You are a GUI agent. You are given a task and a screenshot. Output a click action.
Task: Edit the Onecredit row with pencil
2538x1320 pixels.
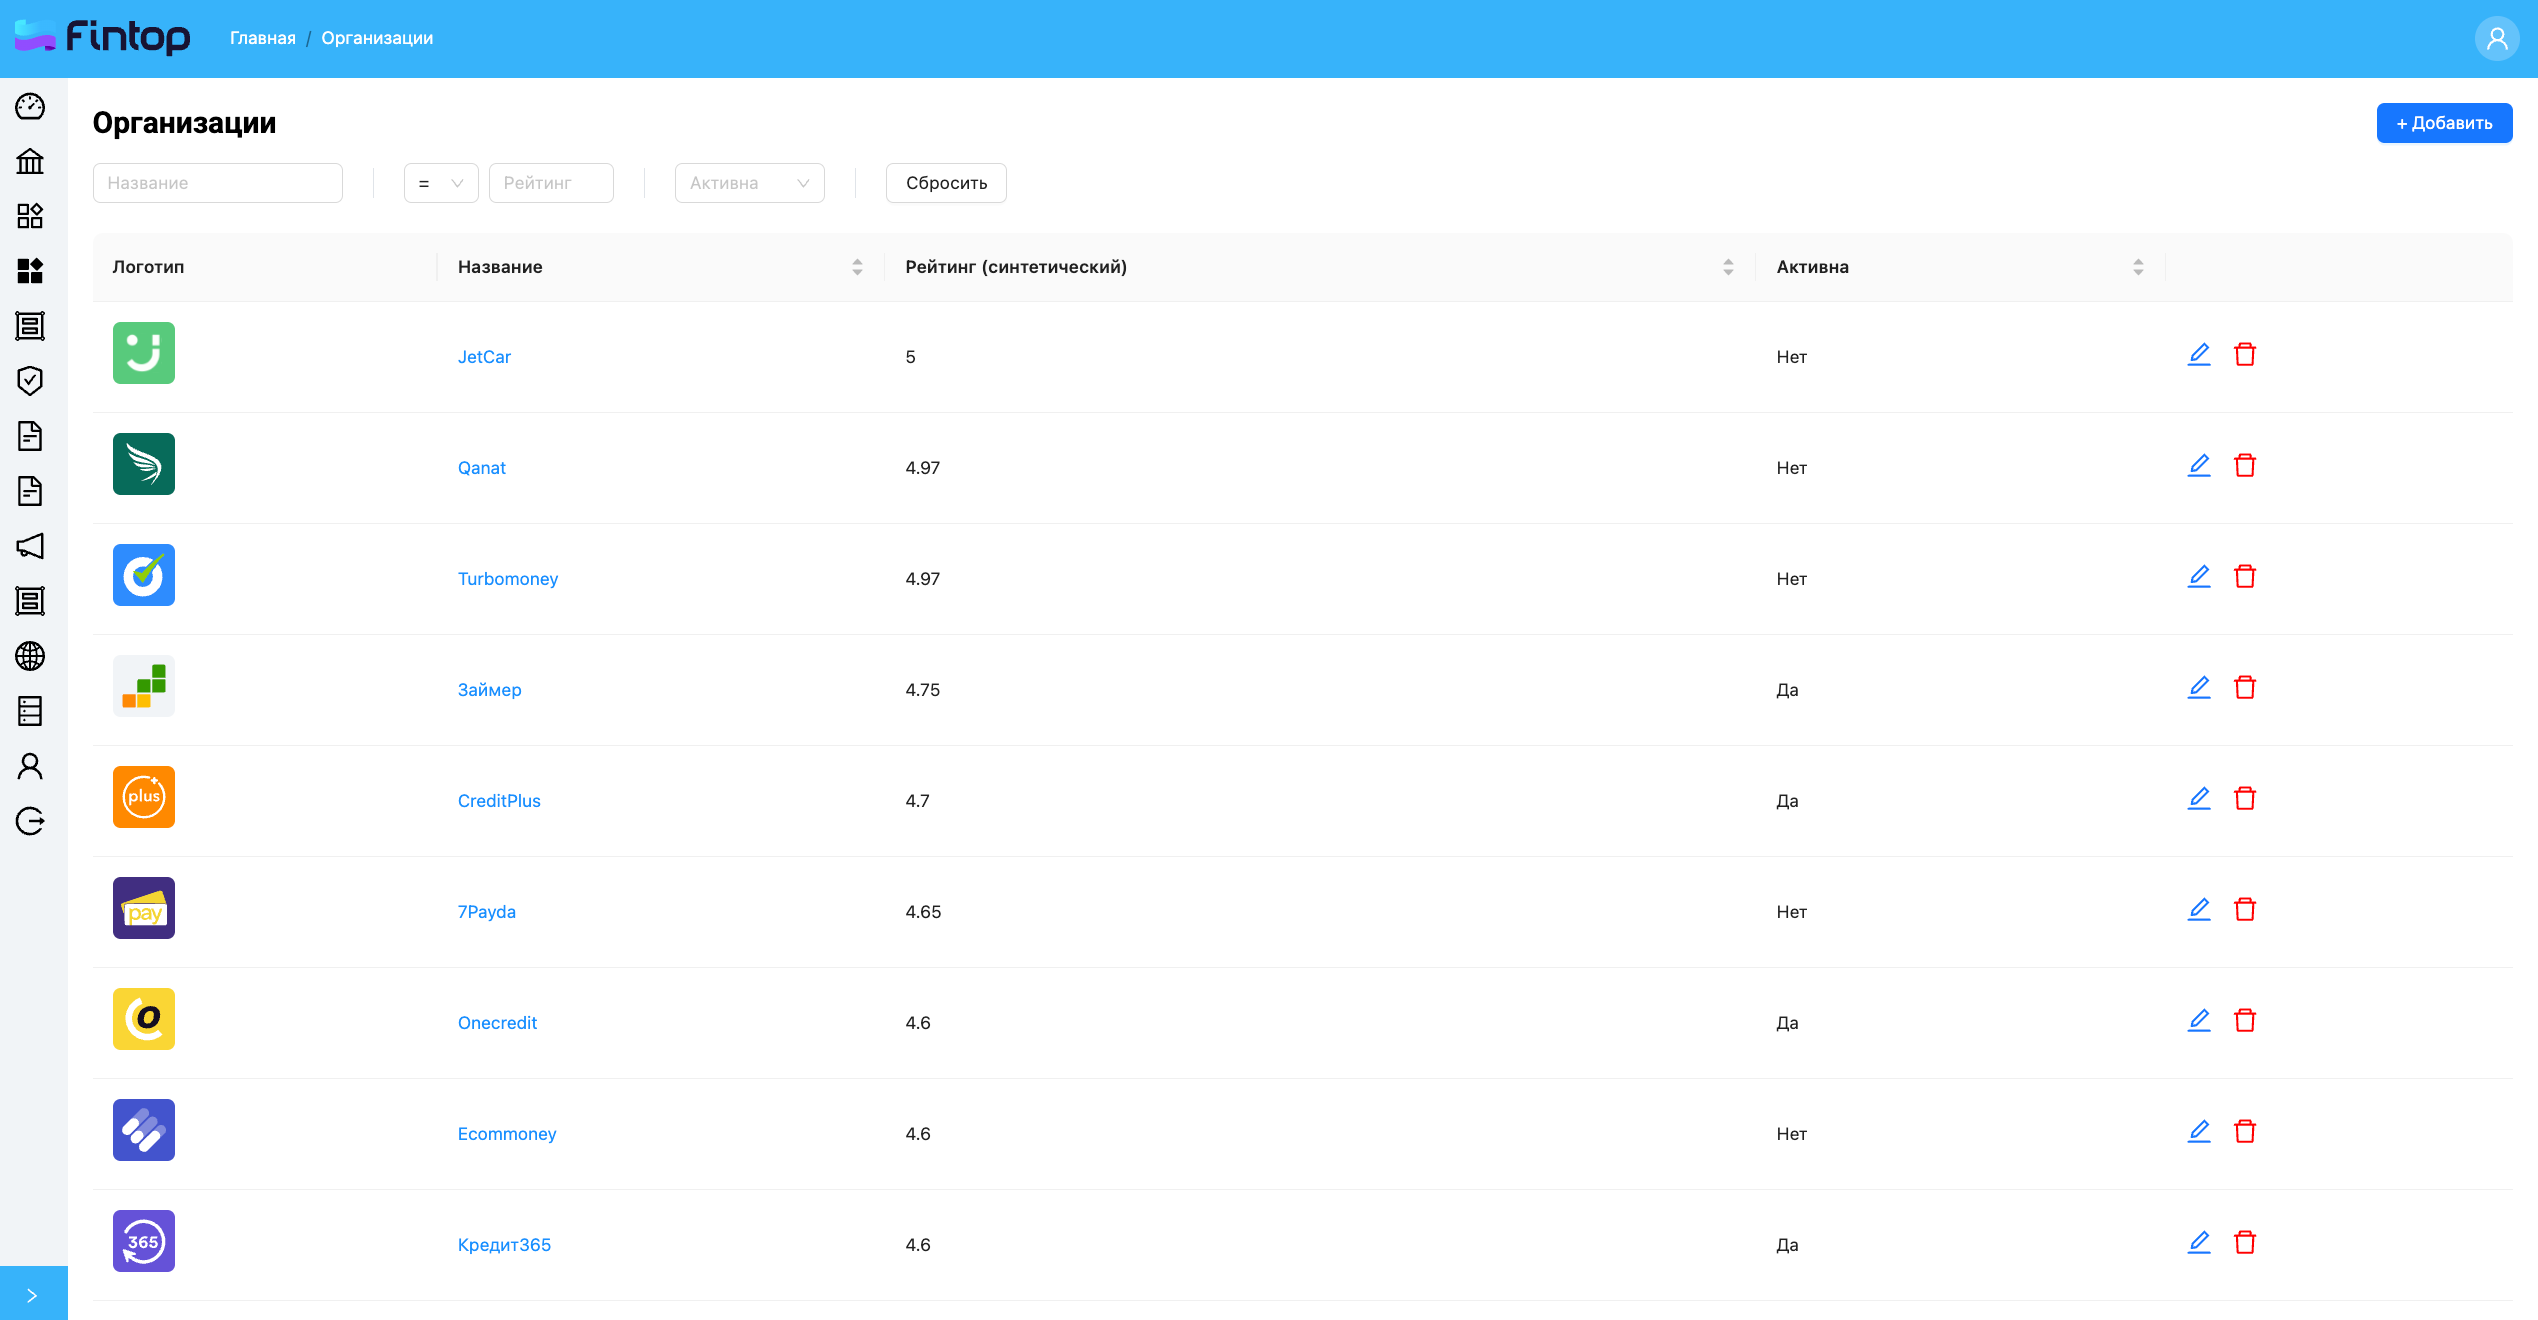click(2198, 1021)
